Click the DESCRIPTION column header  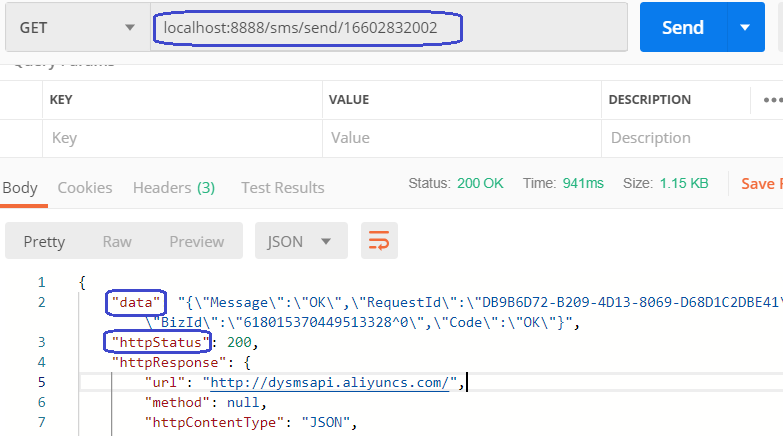click(x=650, y=100)
